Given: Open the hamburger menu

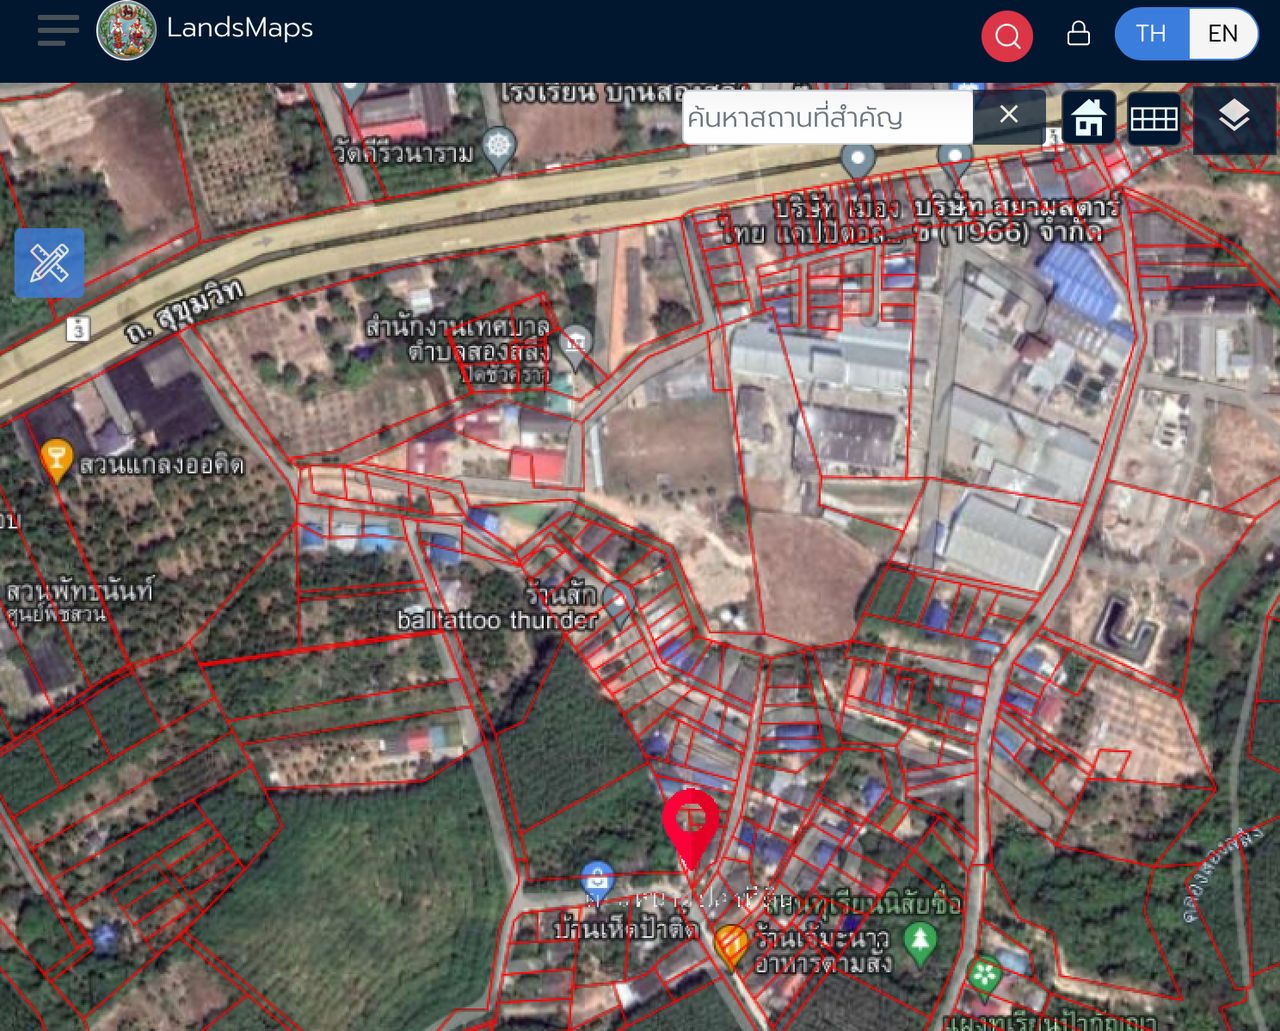Looking at the screenshot, I should [58, 30].
